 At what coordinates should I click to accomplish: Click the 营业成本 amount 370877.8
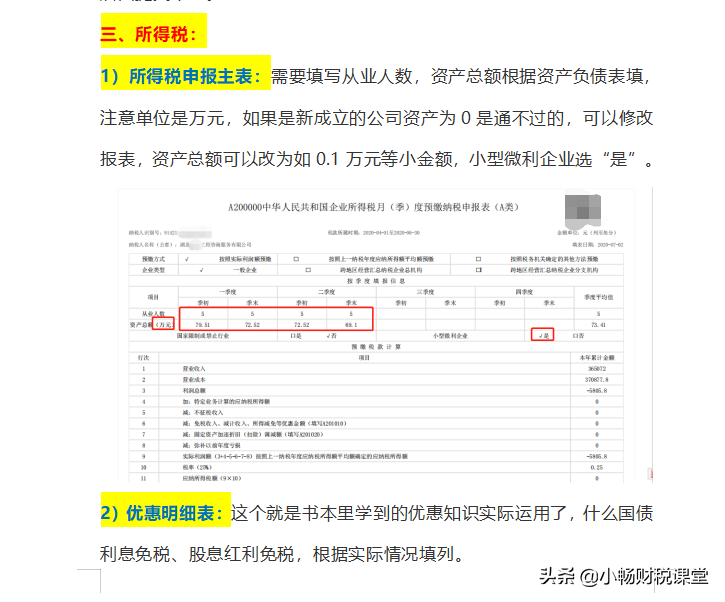coord(596,380)
